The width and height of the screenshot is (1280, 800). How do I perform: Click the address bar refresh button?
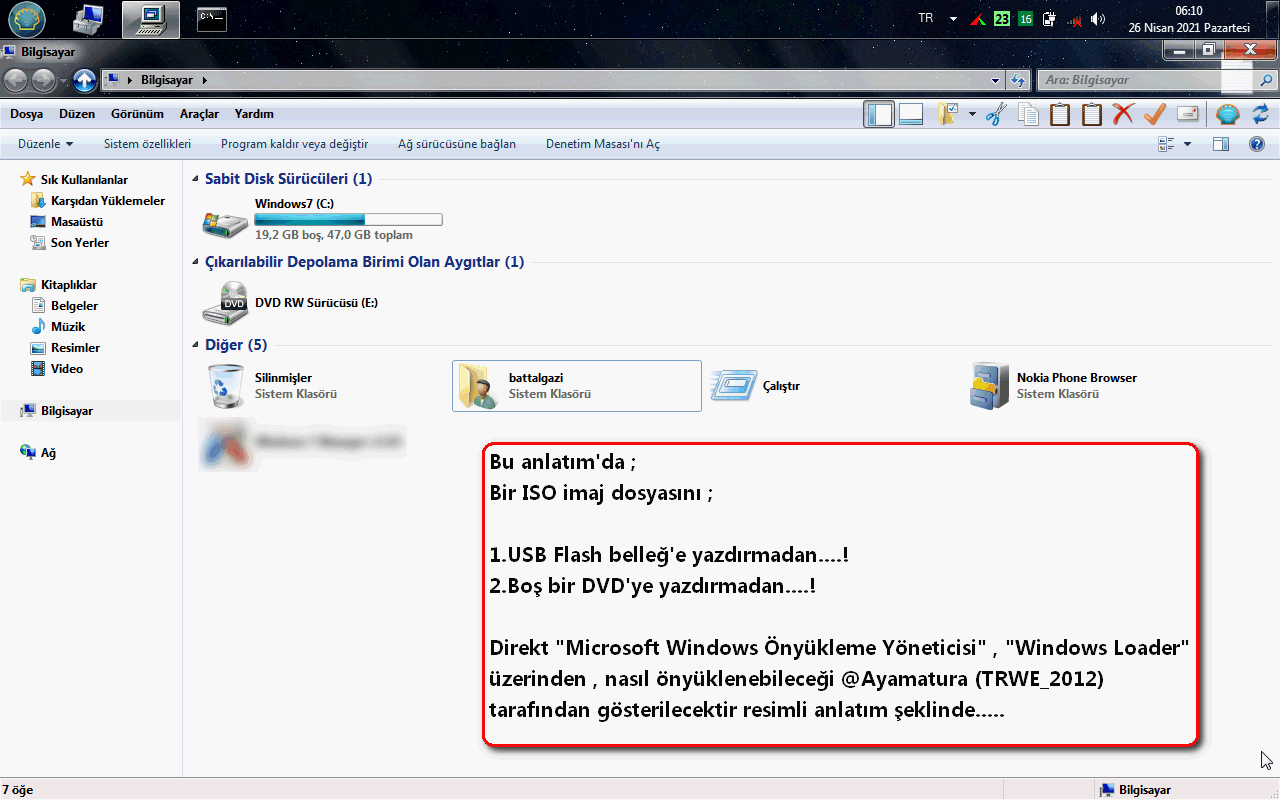(1018, 80)
